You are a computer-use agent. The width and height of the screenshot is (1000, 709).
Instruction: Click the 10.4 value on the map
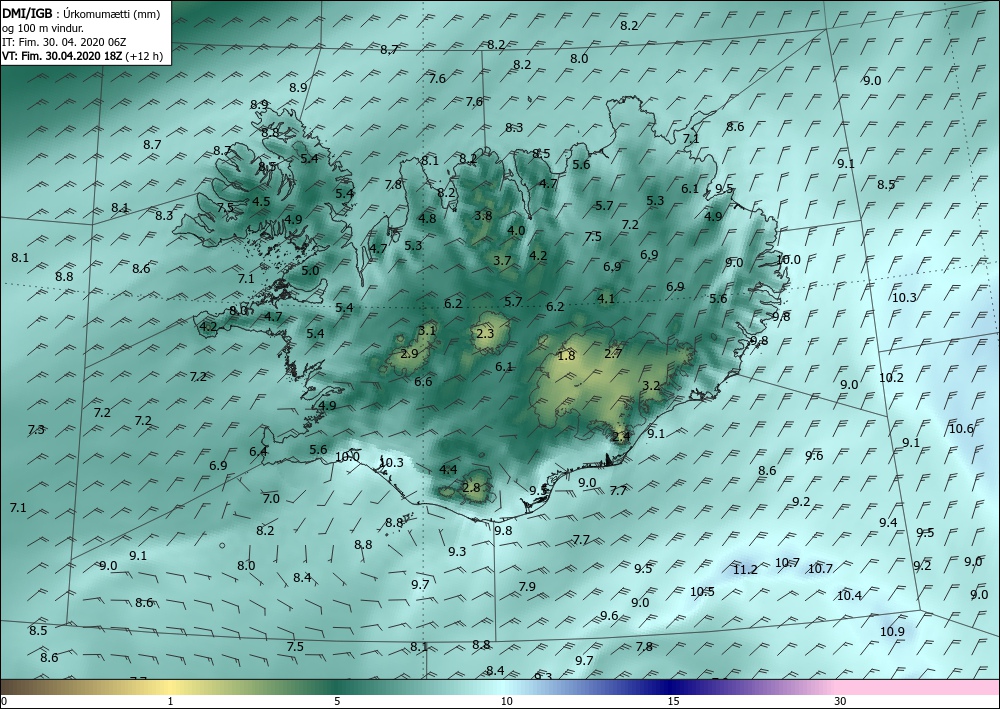pos(849,596)
